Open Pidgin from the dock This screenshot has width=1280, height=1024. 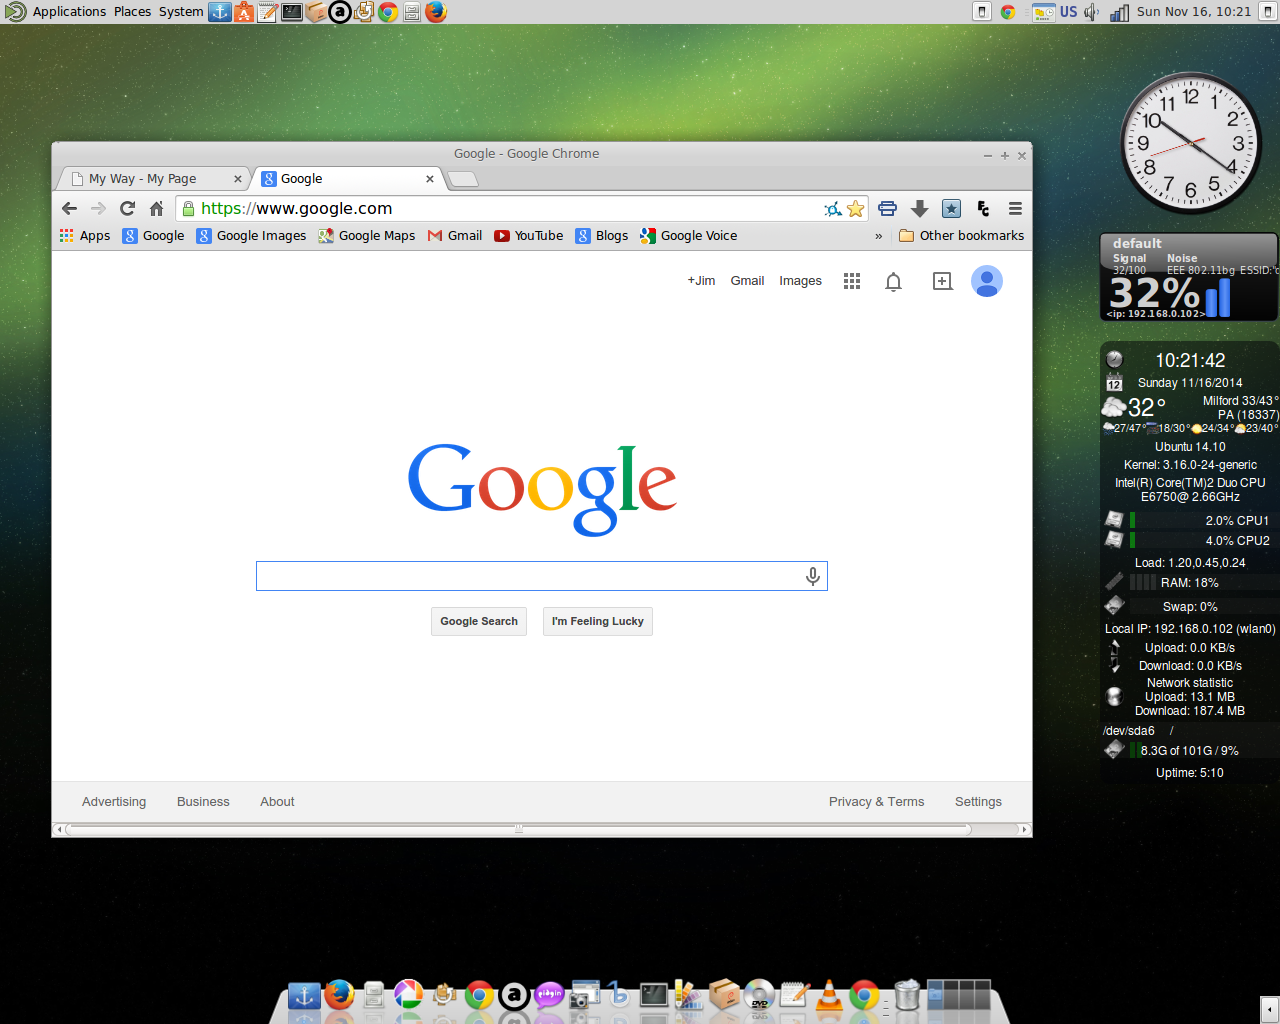(x=549, y=995)
